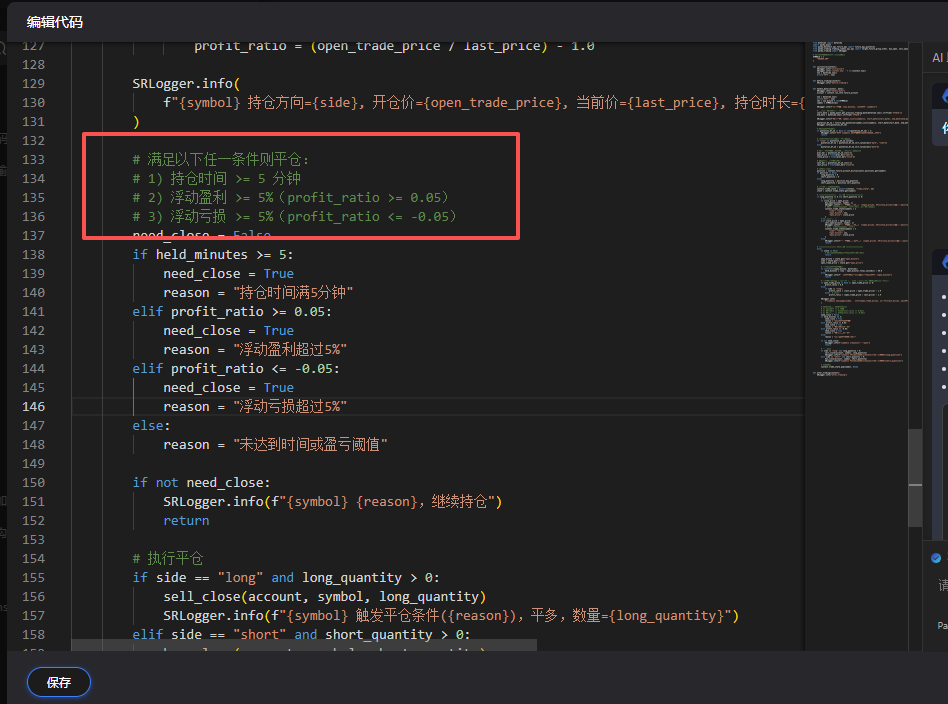Screen dimensions: 948x704
Task: Click 'if side == "long"' line 155
Action: click(286, 578)
